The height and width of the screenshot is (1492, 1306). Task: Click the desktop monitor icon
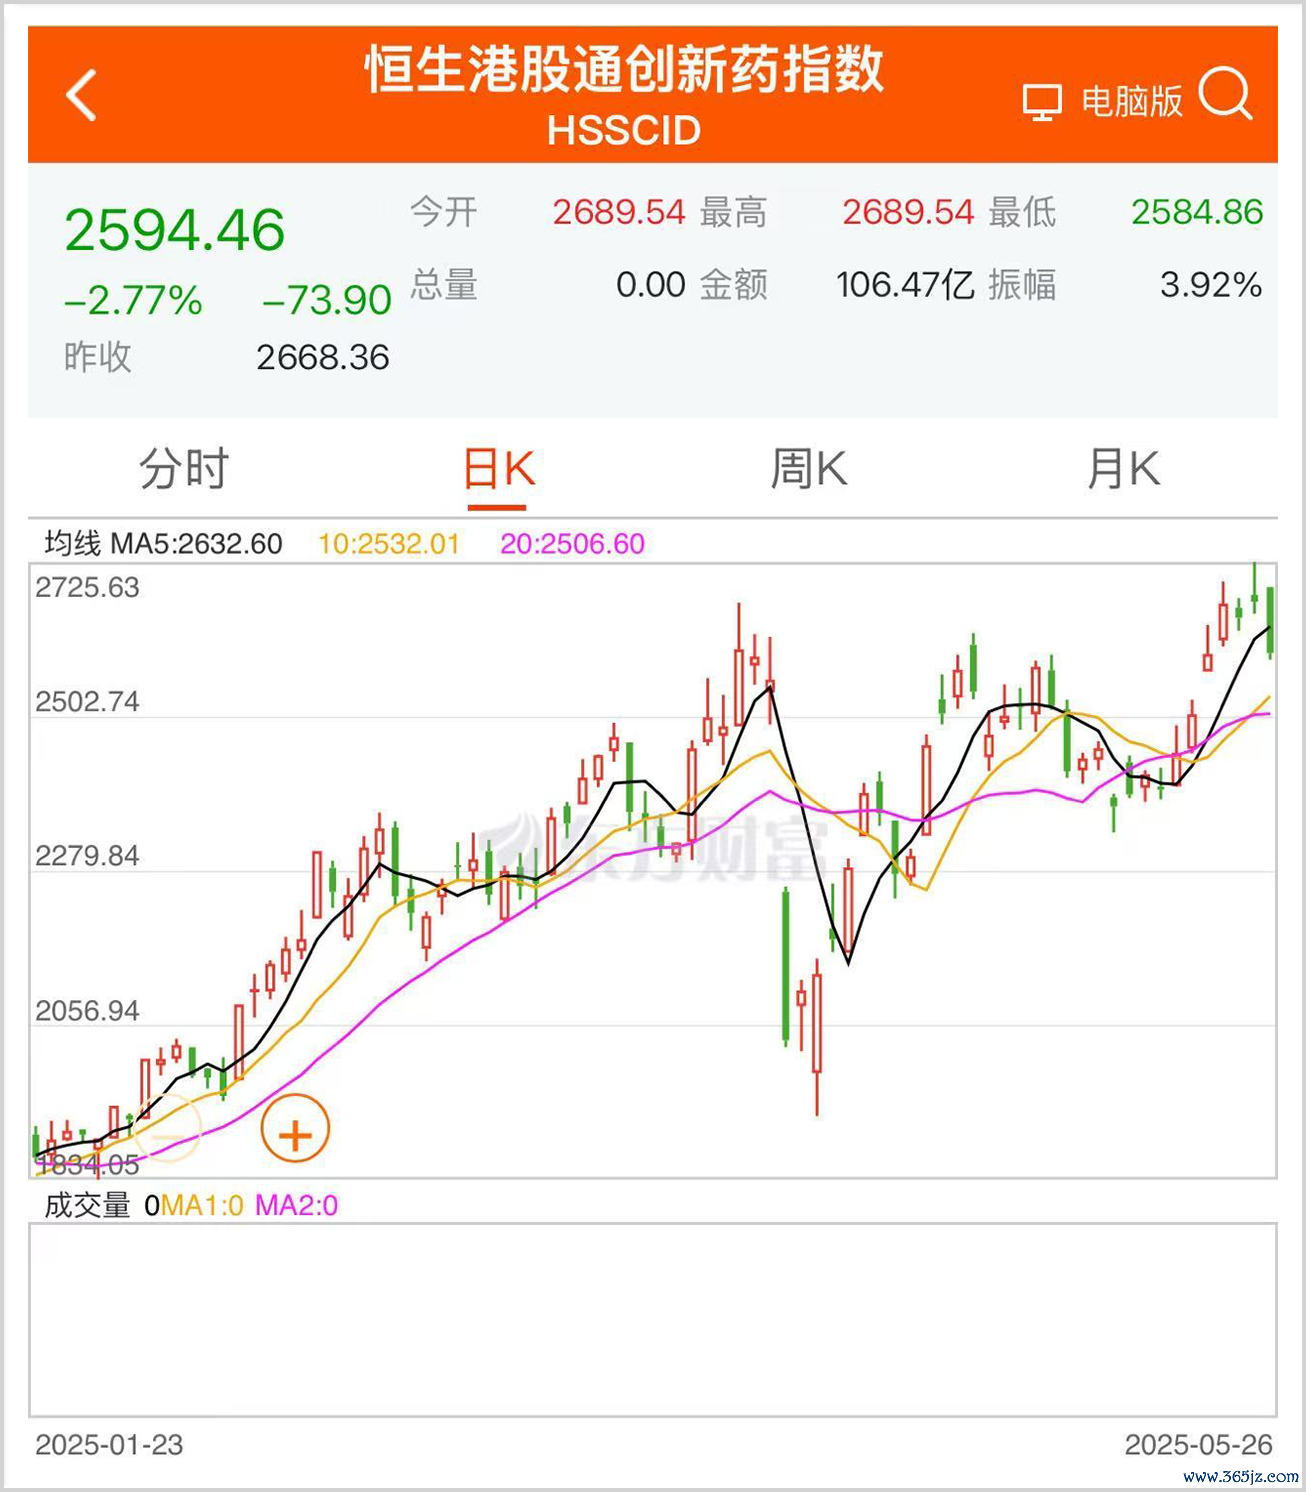click(x=1041, y=102)
